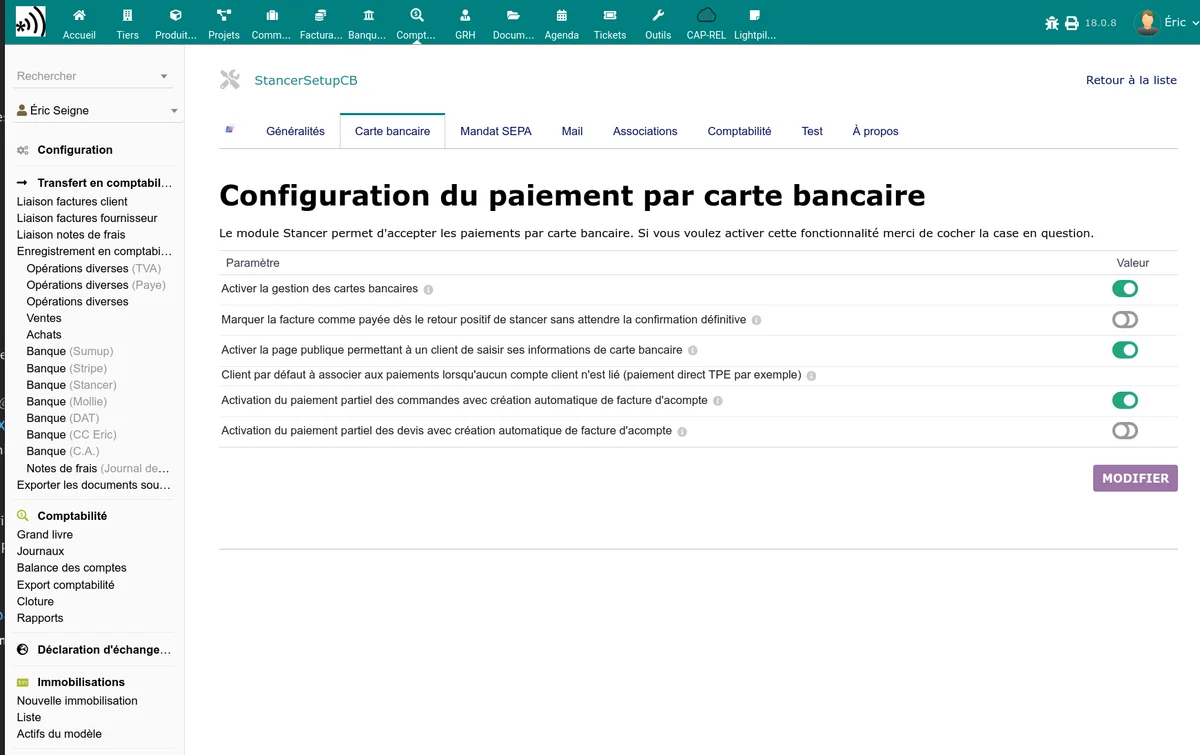
Task: Click info icon for paiement partiel des commandes
Action: [718, 401]
